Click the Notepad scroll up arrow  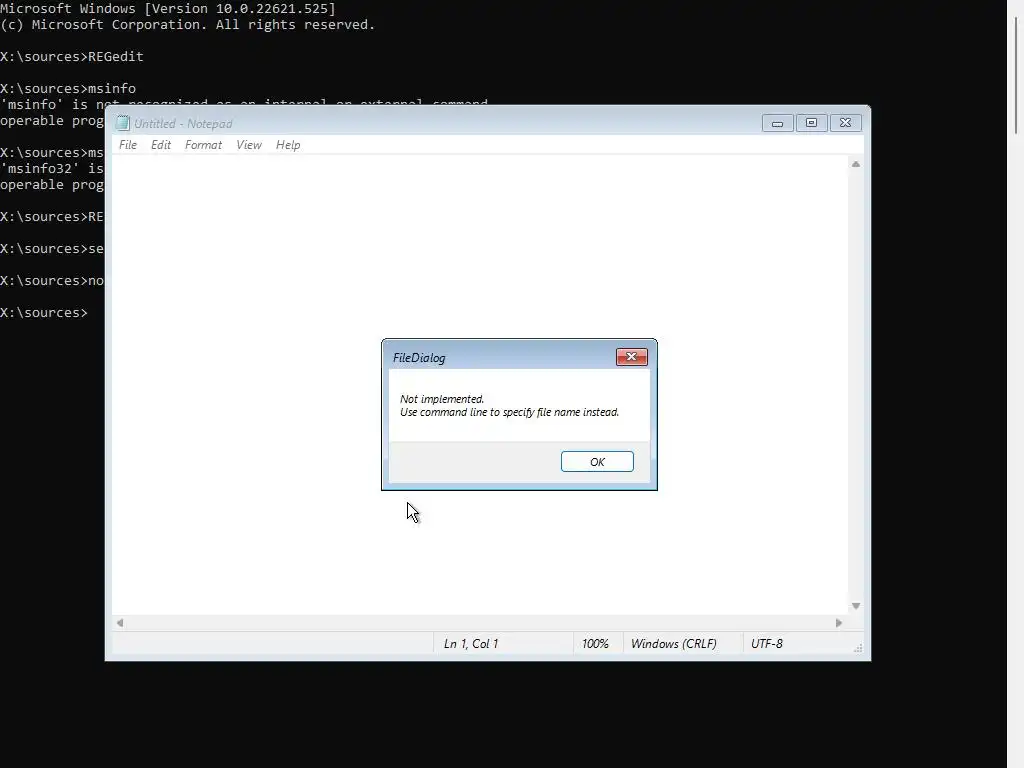pyautogui.click(x=856, y=165)
